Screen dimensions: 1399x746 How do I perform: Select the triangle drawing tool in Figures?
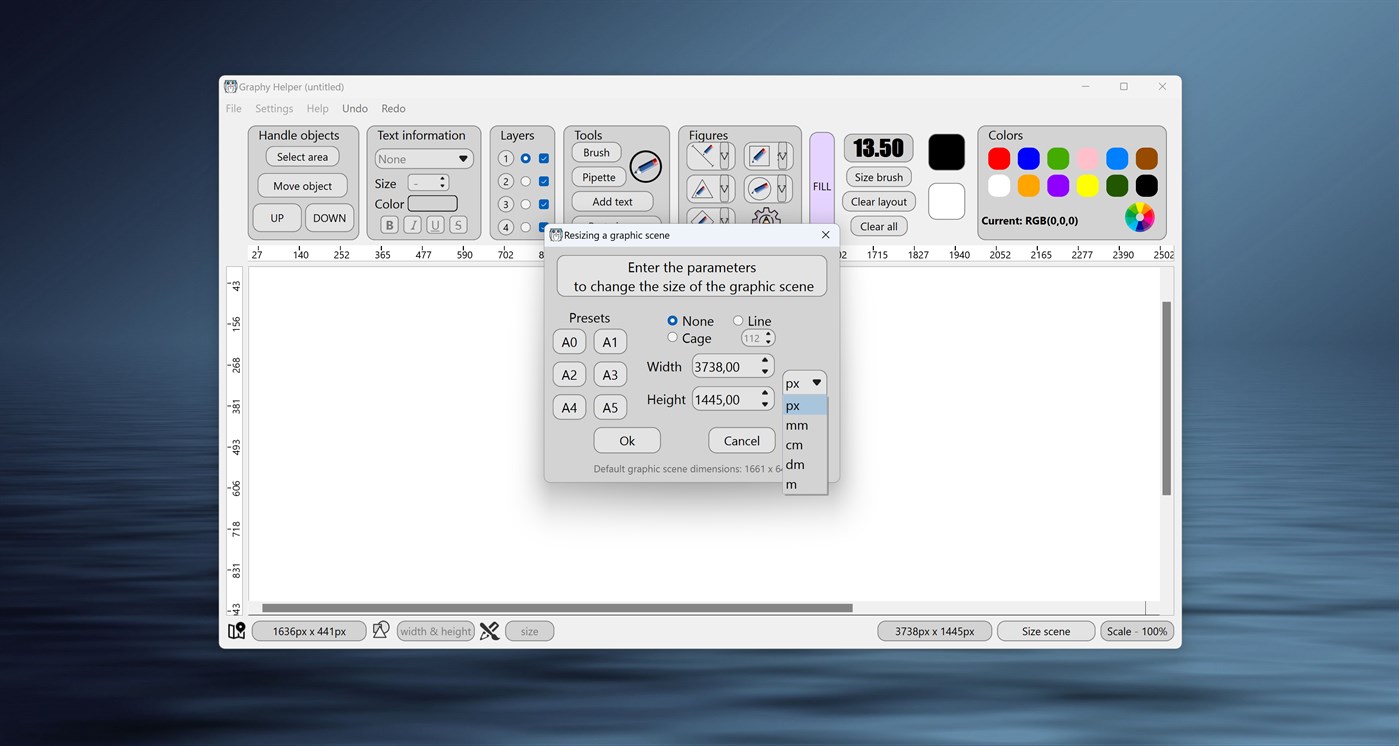click(x=700, y=188)
